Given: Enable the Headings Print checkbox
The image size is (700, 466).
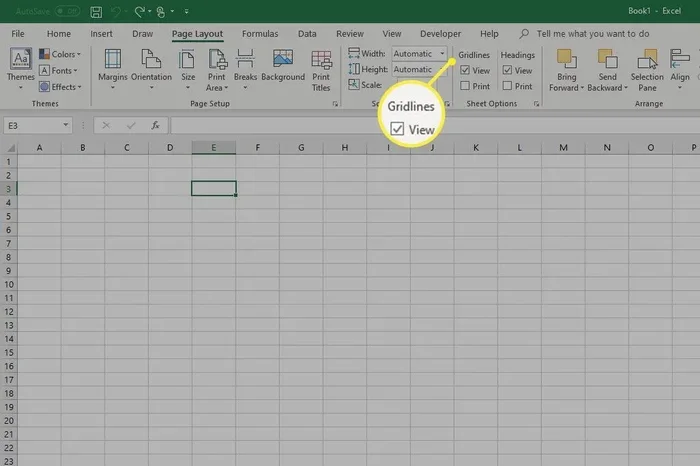Looking at the screenshot, I should [x=507, y=85].
